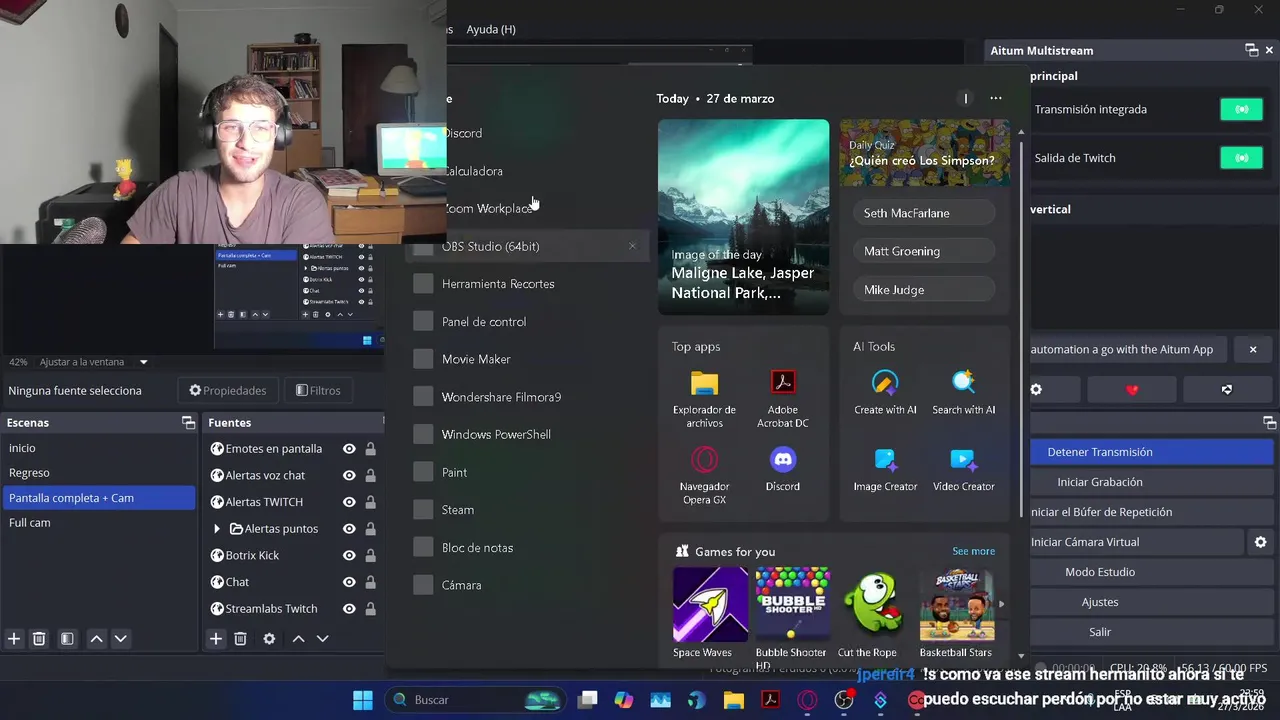This screenshot has width=1280, height=720.
Task: Move the scene up with the arrow
Action: (x=96, y=638)
